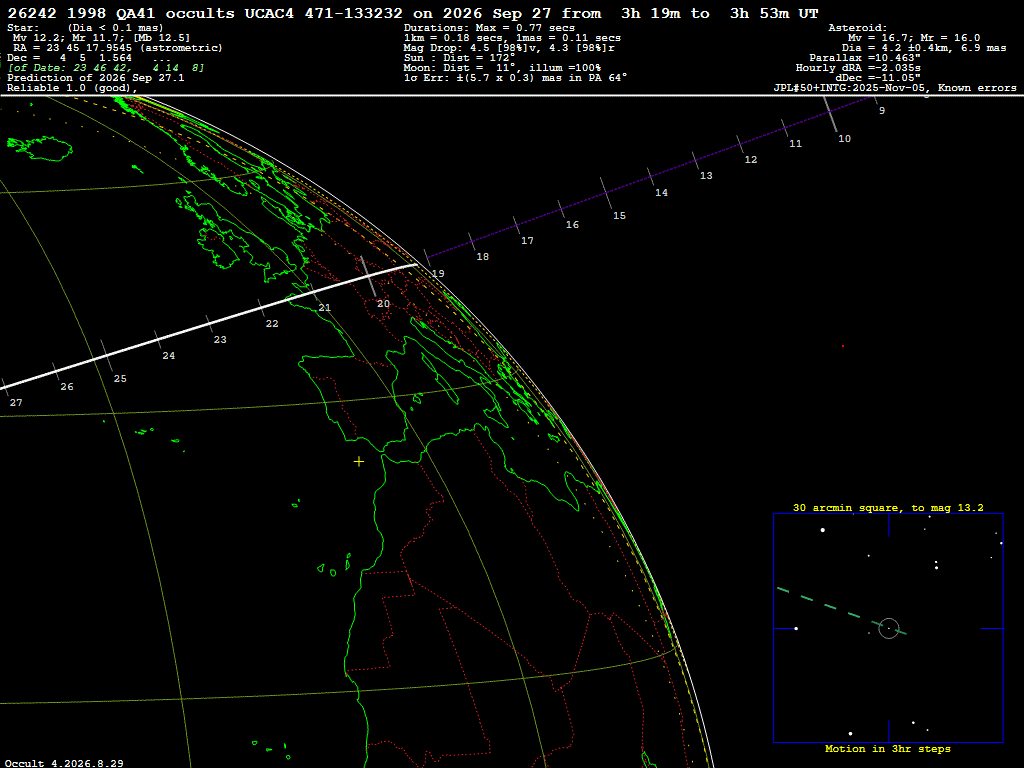Click the small red dot right of the globe
1024x768 pixels.
tap(843, 346)
